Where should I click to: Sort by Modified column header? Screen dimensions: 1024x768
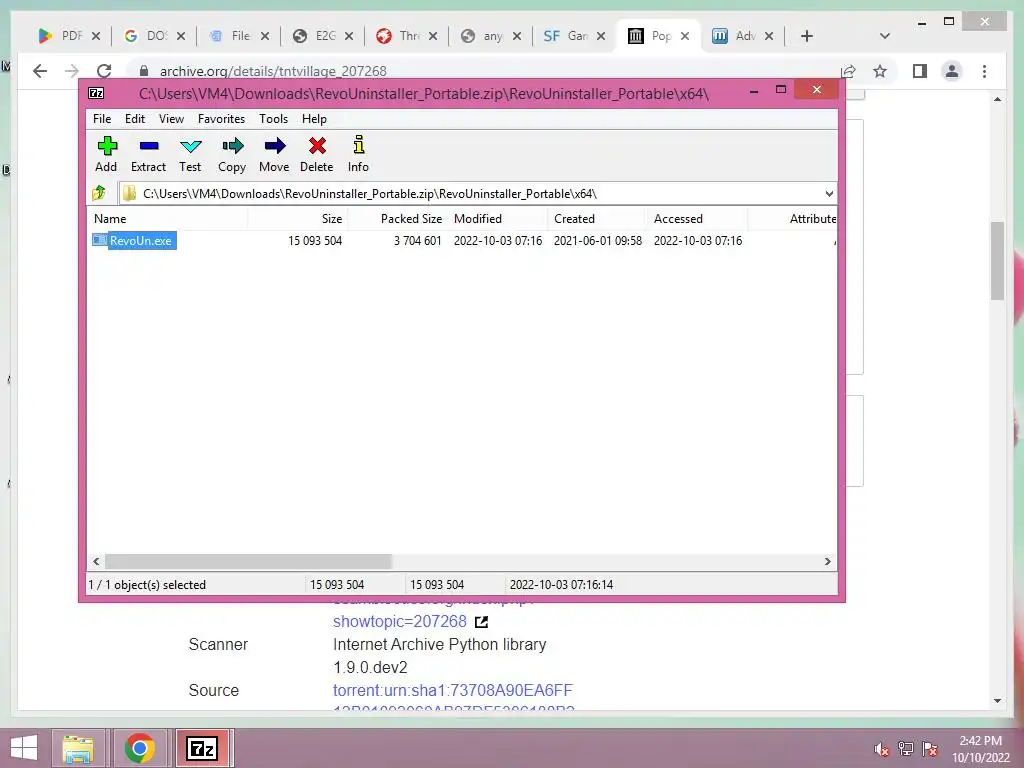[x=498, y=219]
